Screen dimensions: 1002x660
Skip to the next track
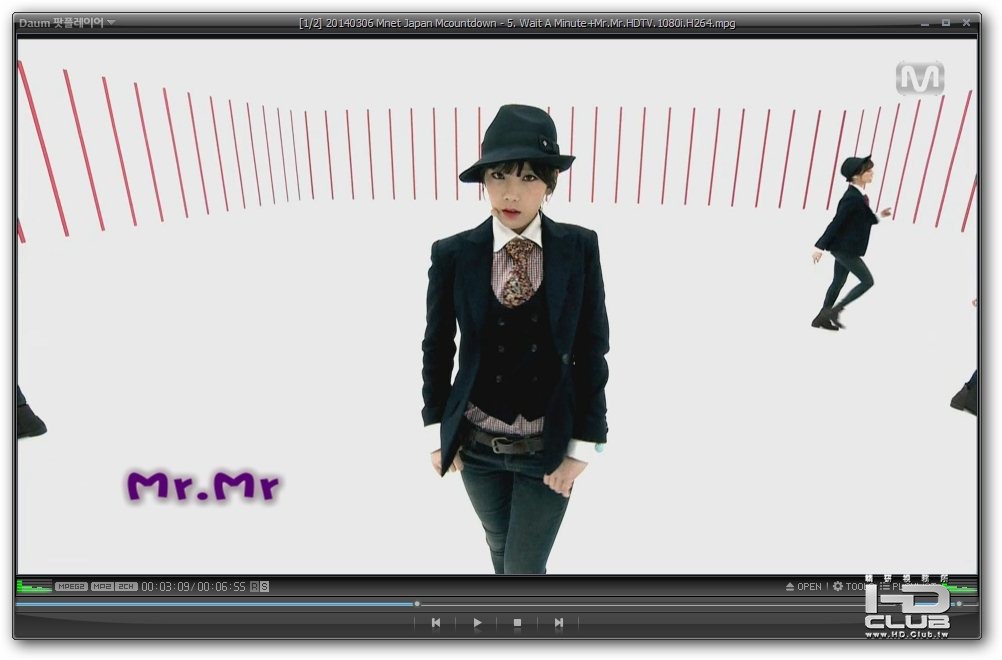point(559,622)
